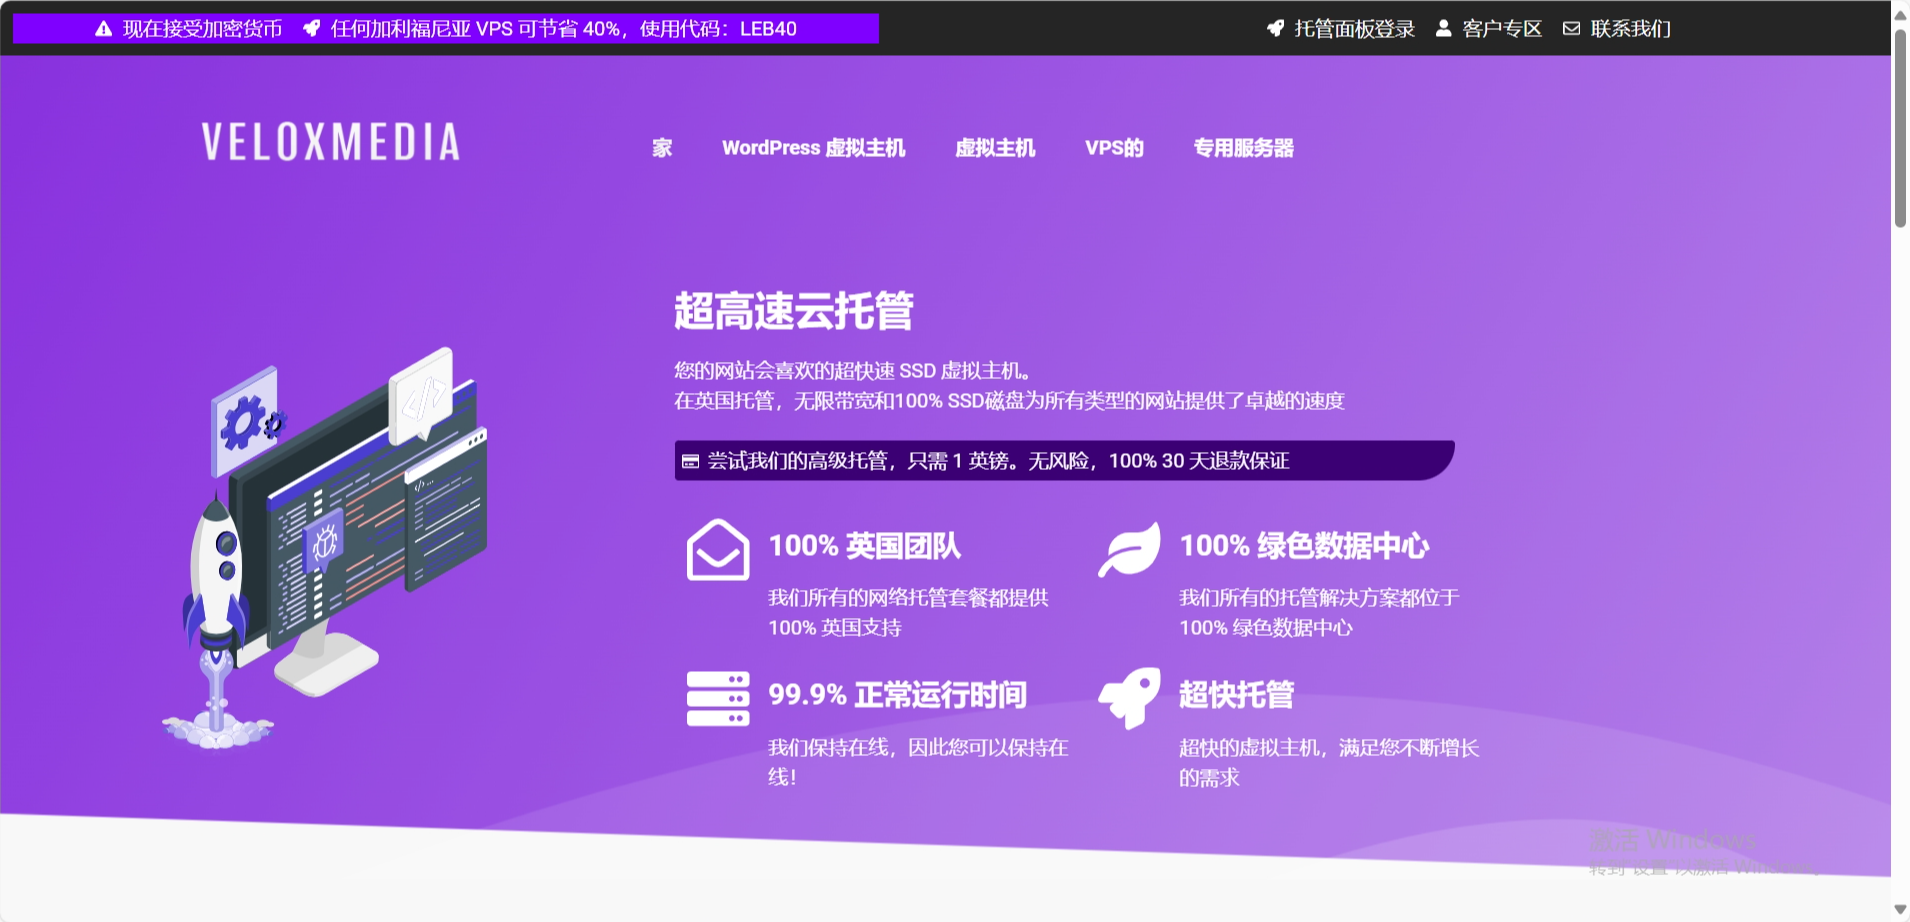Click the 尝试我们的高级托管 promotional banner
This screenshot has height=922, width=1910.
(x=1060, y=460)
